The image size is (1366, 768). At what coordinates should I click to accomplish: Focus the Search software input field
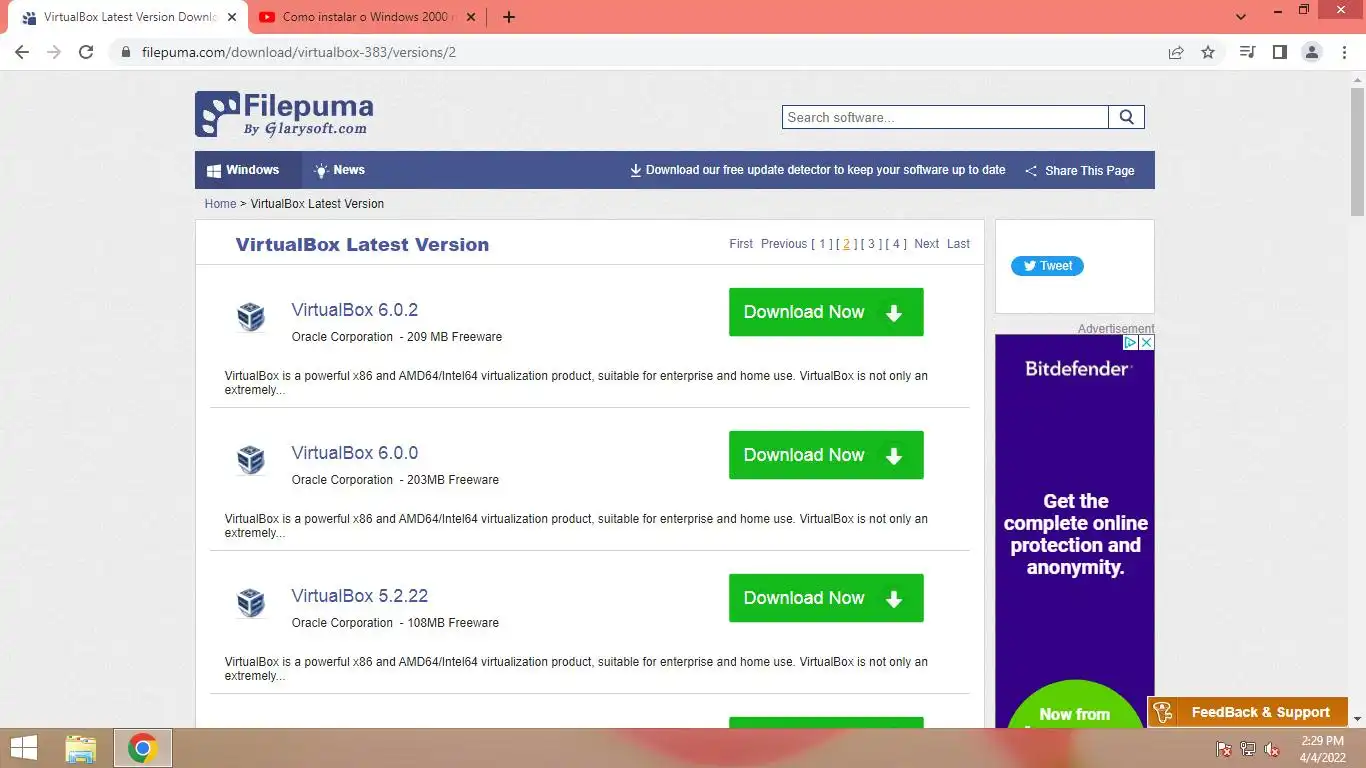coord(945,117)
